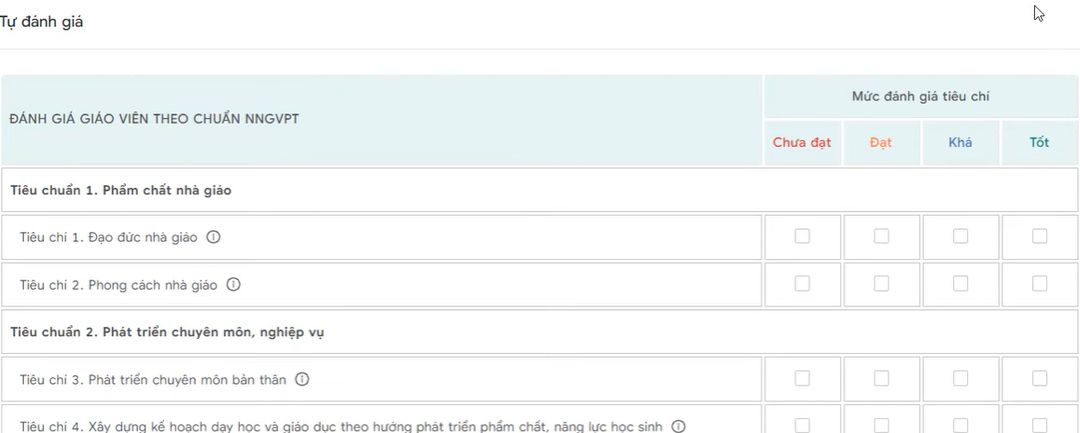1080x433 pixels.
Task: Click the Tốt column header
Action: pyautogui.click(x=1040, y=143)
